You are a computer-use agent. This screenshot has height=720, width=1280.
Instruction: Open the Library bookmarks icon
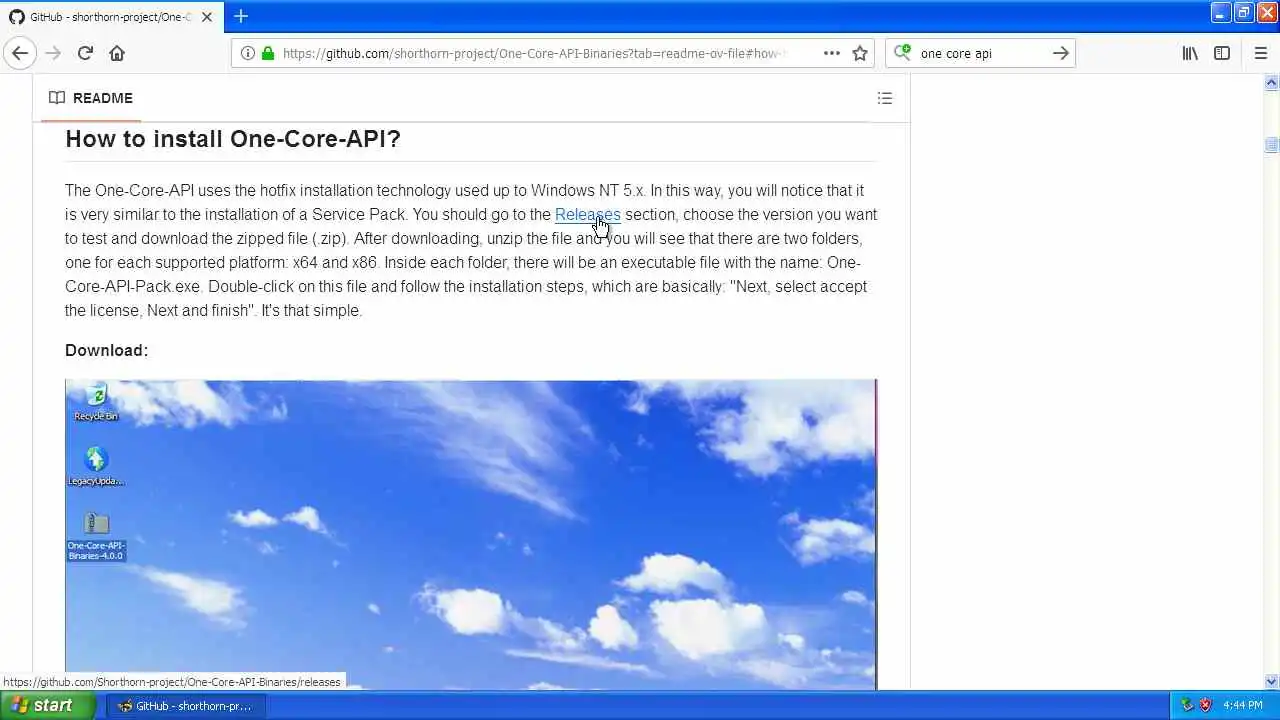click(x=1190, y=53)
